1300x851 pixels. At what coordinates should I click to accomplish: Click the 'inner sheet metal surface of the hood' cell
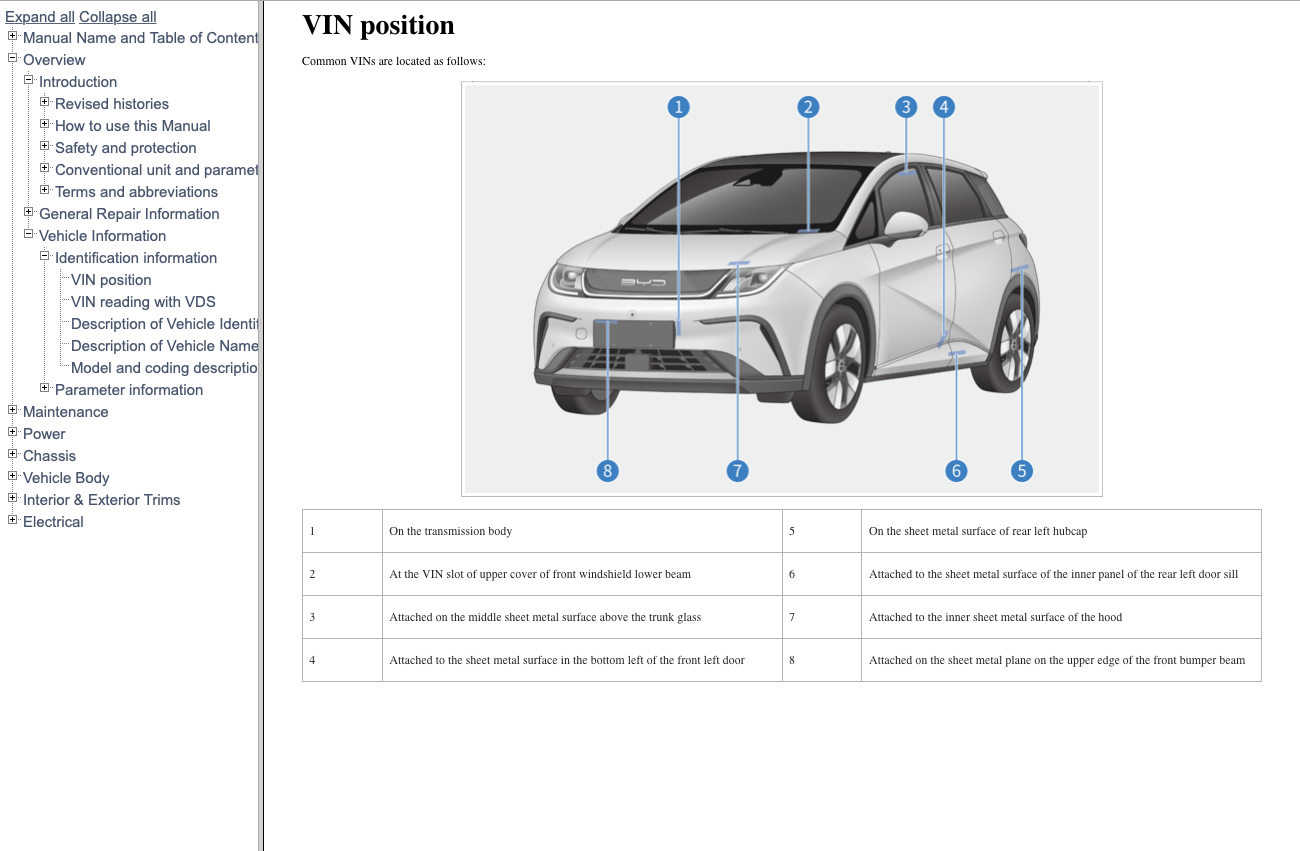coord(1061,617)
